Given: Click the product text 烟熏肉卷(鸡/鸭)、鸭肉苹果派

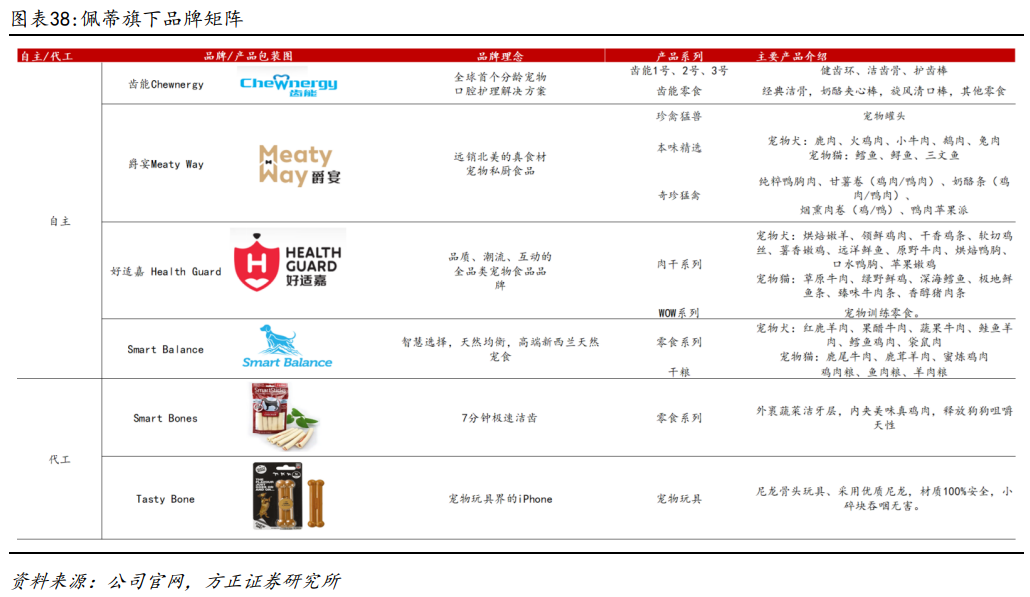Looking at the screenshot, I should (x=884, y=210).
